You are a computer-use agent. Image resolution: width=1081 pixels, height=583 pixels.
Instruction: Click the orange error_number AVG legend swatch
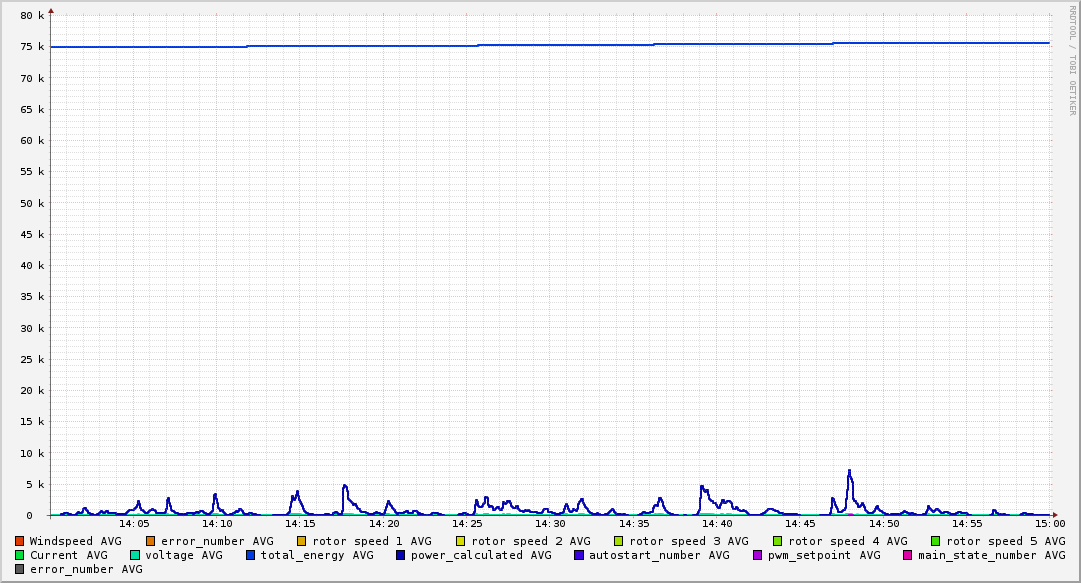pyautogui.click(x=151, y=541)
